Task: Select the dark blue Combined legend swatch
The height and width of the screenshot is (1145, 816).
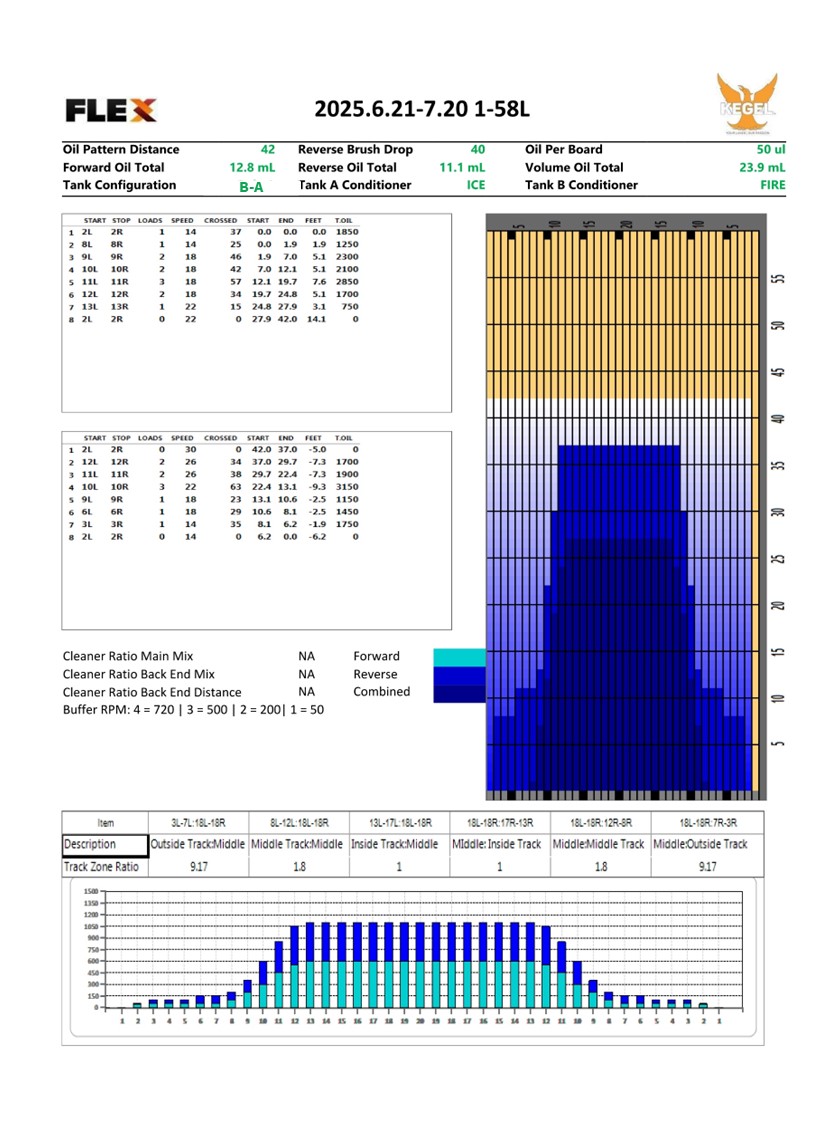Action: click(459, 692)
